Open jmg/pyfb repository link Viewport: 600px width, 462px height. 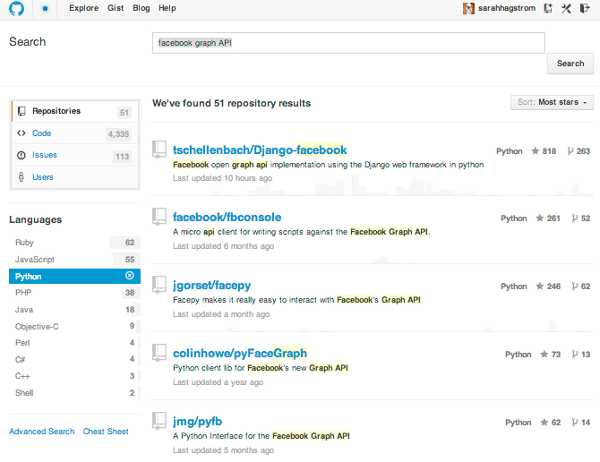pos(197,421)
